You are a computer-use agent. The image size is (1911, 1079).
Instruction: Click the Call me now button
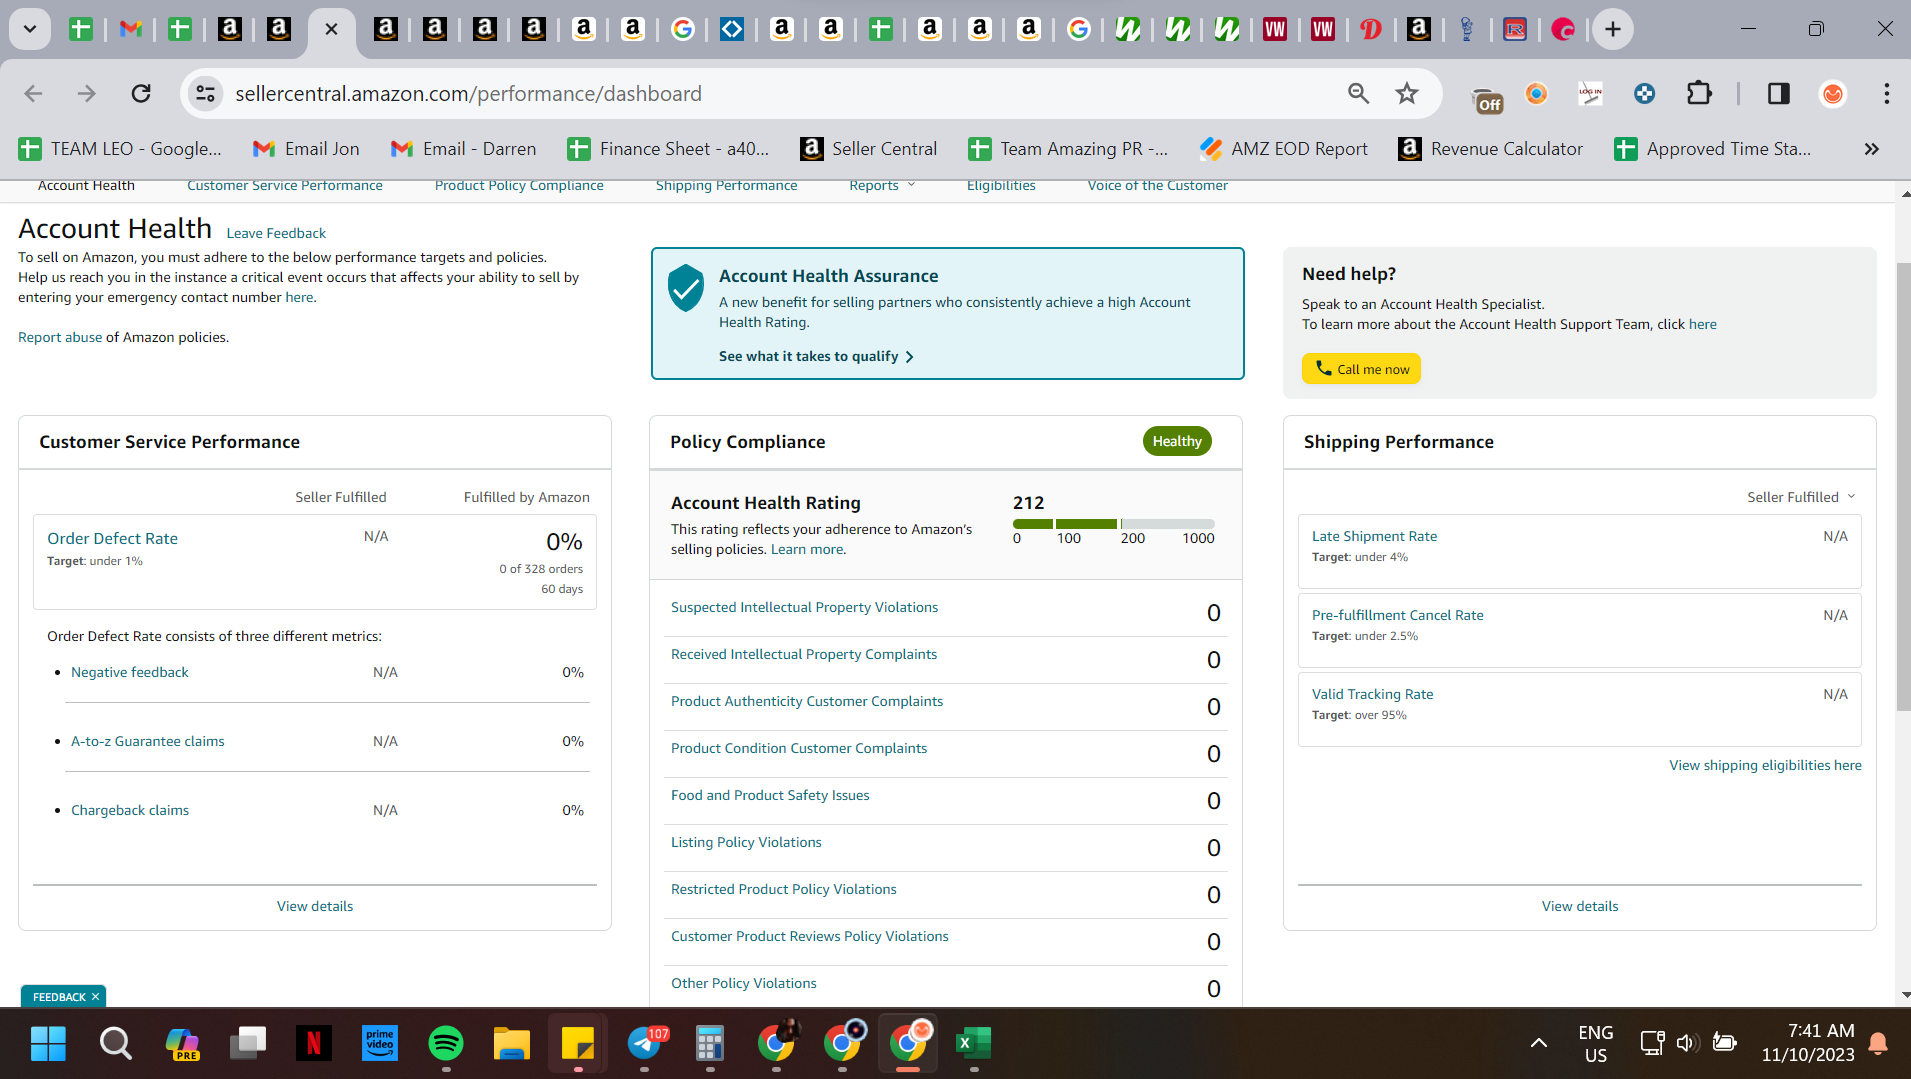point(1361,369)
